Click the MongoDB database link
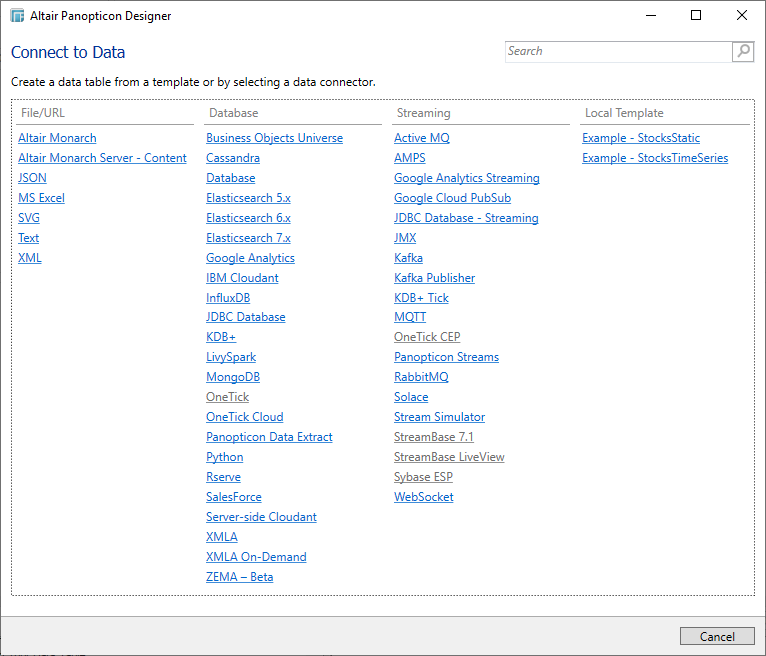The height and width of the screenshot is (656, 766). pos(233,377)
